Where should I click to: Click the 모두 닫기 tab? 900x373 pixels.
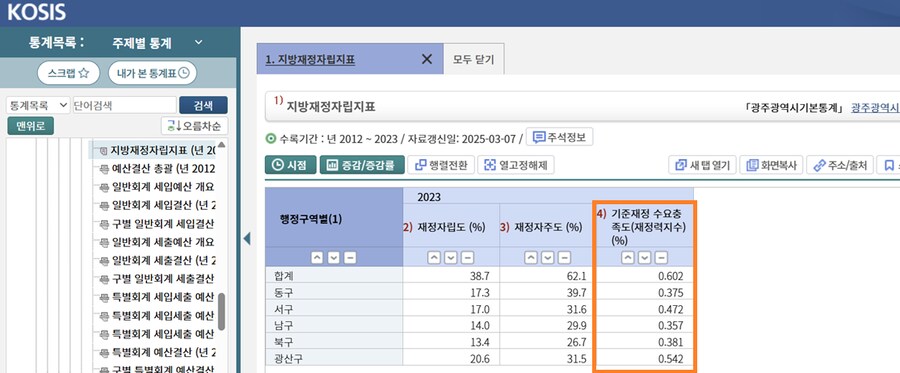[x=474, y=59]
